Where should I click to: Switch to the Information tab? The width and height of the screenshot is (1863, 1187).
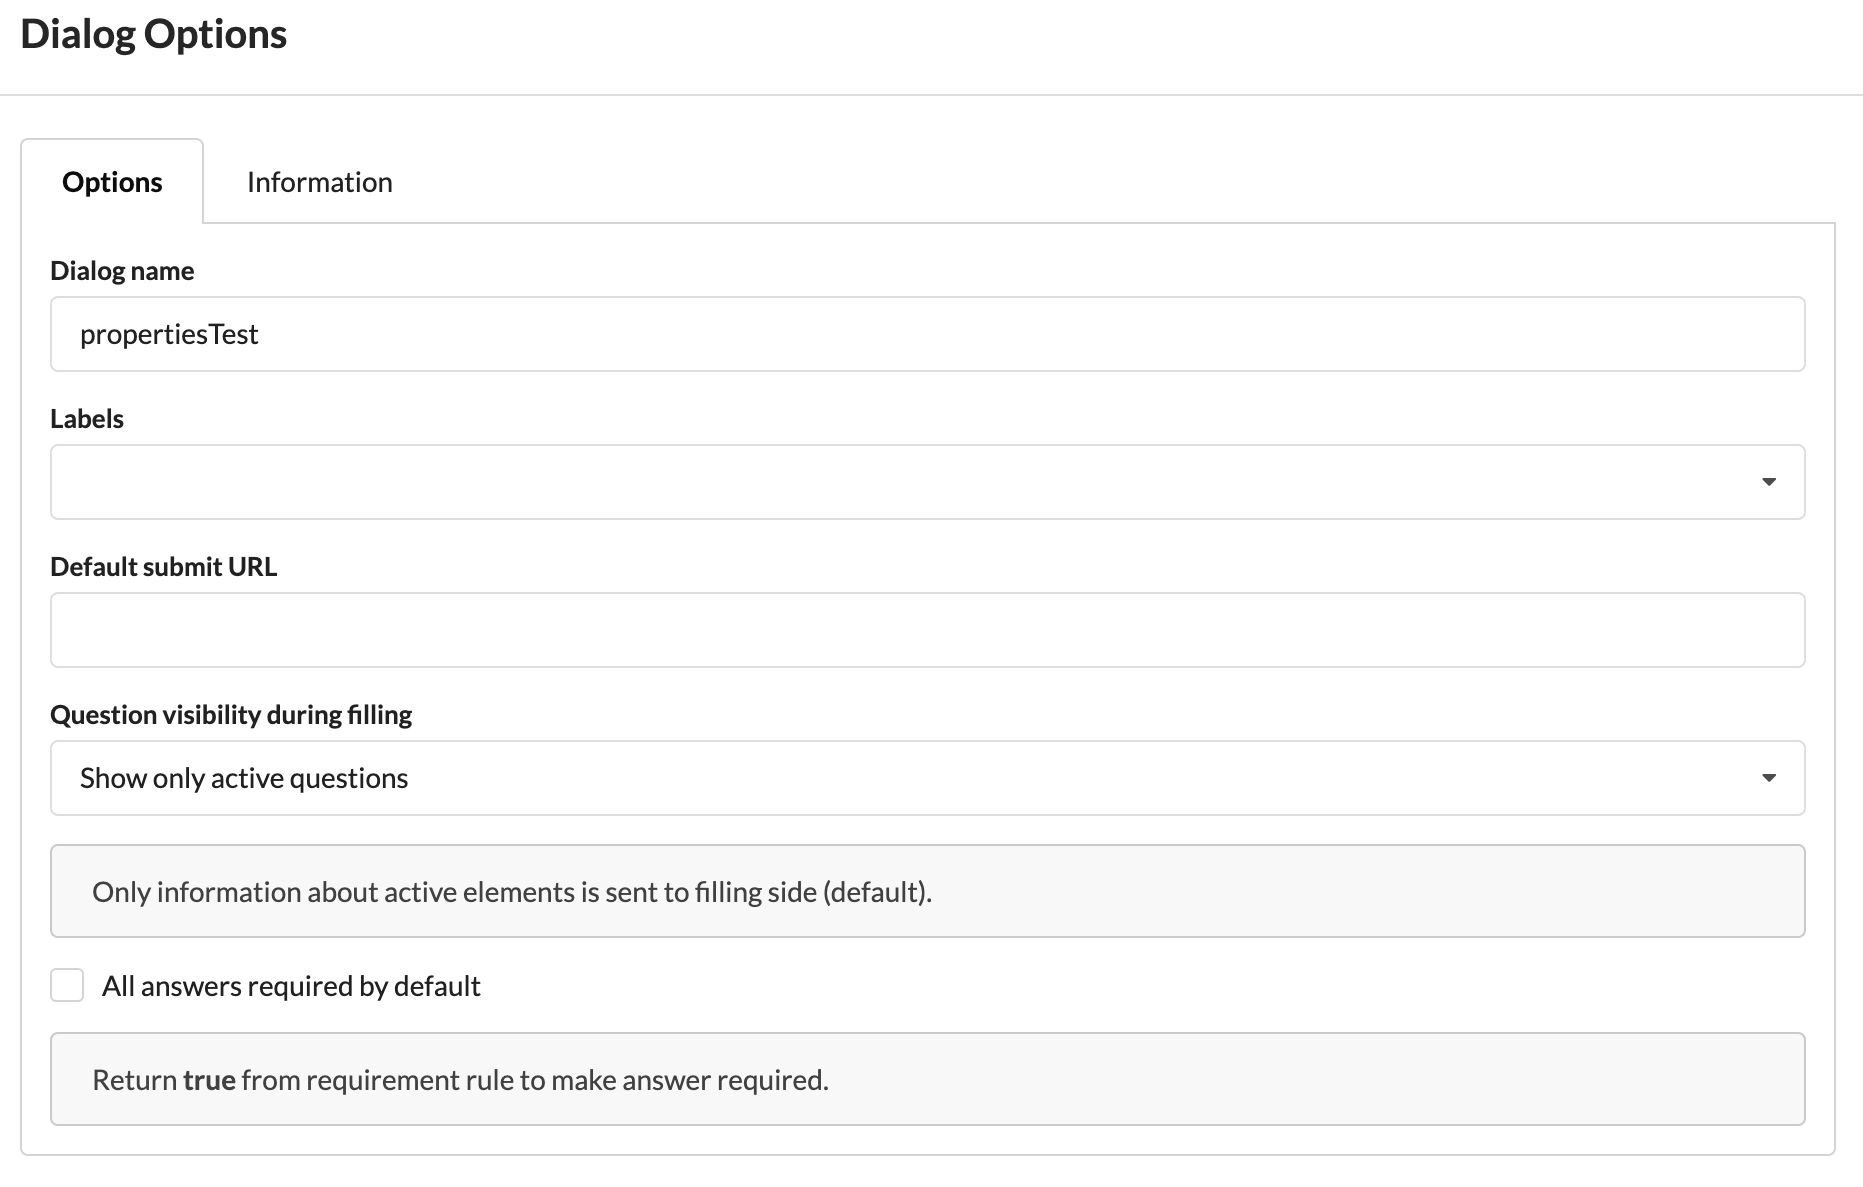pyautogui.click(x=319, y=181)
